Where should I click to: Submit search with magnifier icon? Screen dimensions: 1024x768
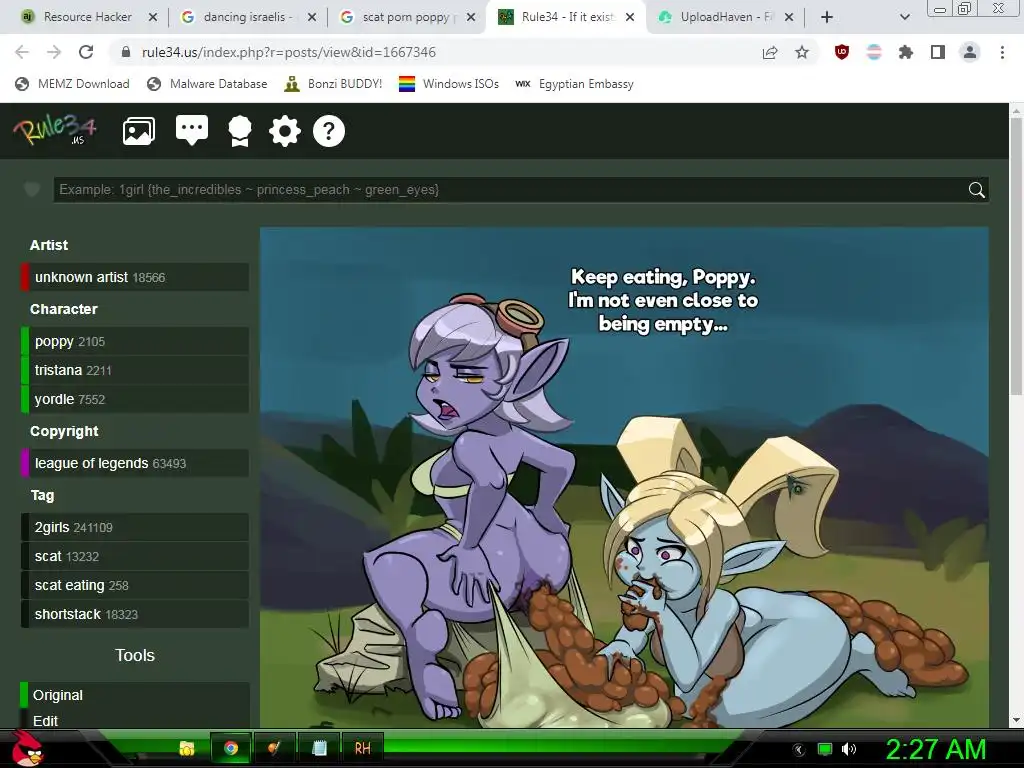click(x=976, y=190)
